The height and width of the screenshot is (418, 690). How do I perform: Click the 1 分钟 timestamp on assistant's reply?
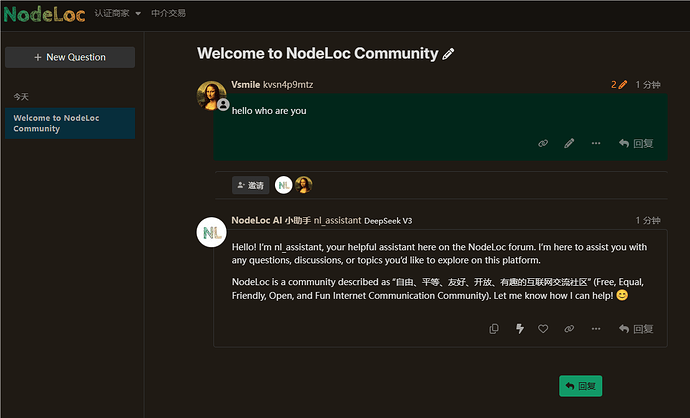point(648,220)
